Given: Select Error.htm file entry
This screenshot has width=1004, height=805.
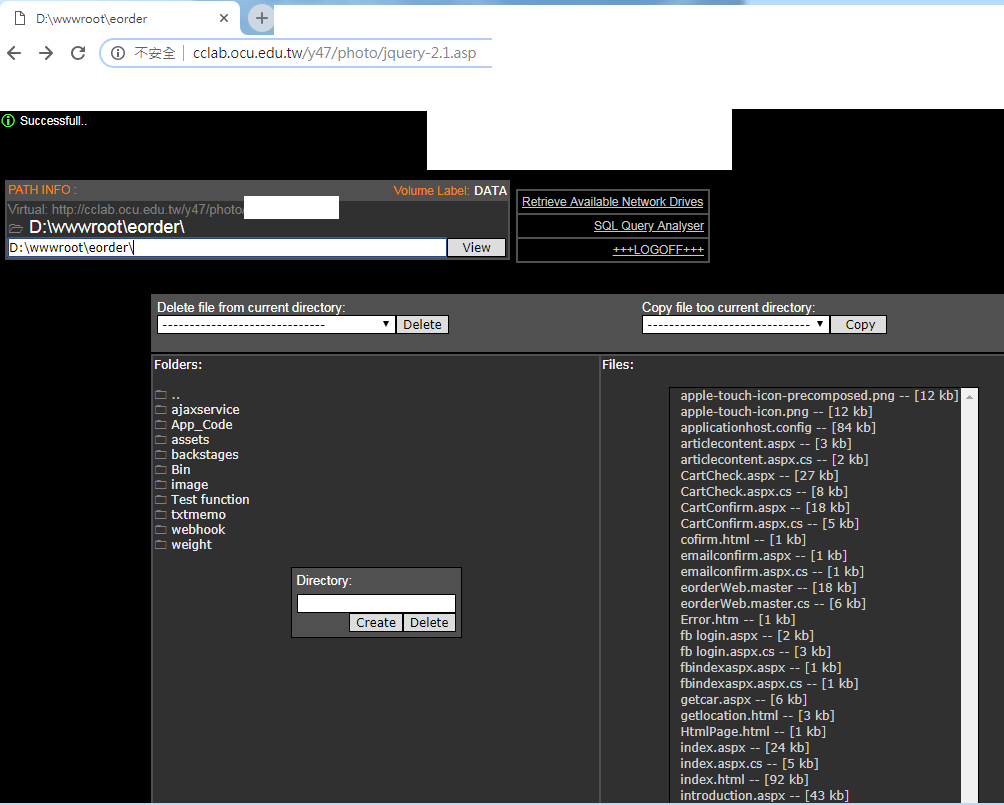Looking at the screenshot, I should click(738, 620).
